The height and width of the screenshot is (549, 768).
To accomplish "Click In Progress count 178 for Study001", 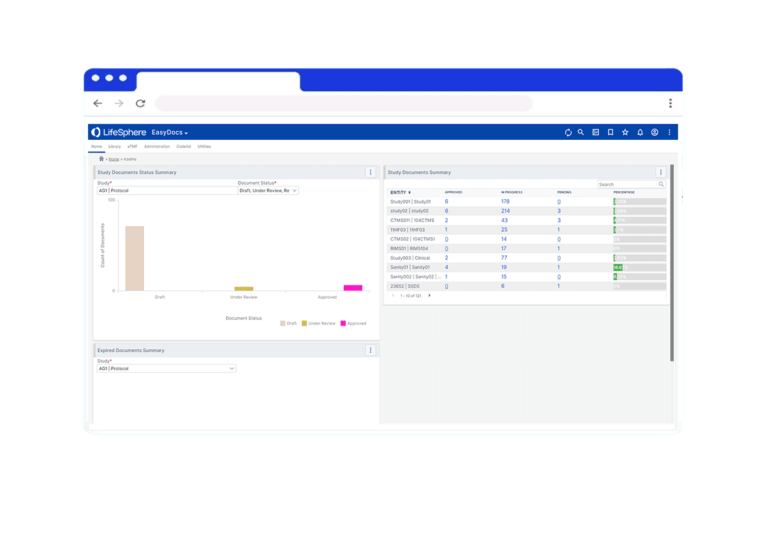I will [505, 202].
